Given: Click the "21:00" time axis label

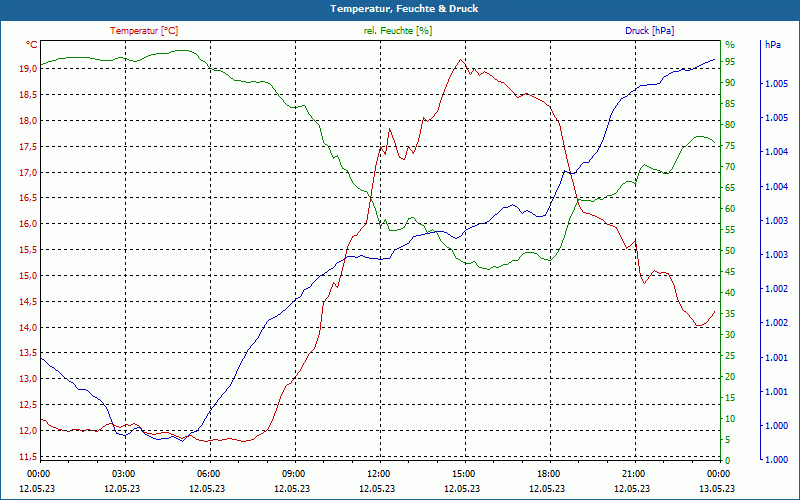Looking at the screenshot, I should [x=634, y=473].
